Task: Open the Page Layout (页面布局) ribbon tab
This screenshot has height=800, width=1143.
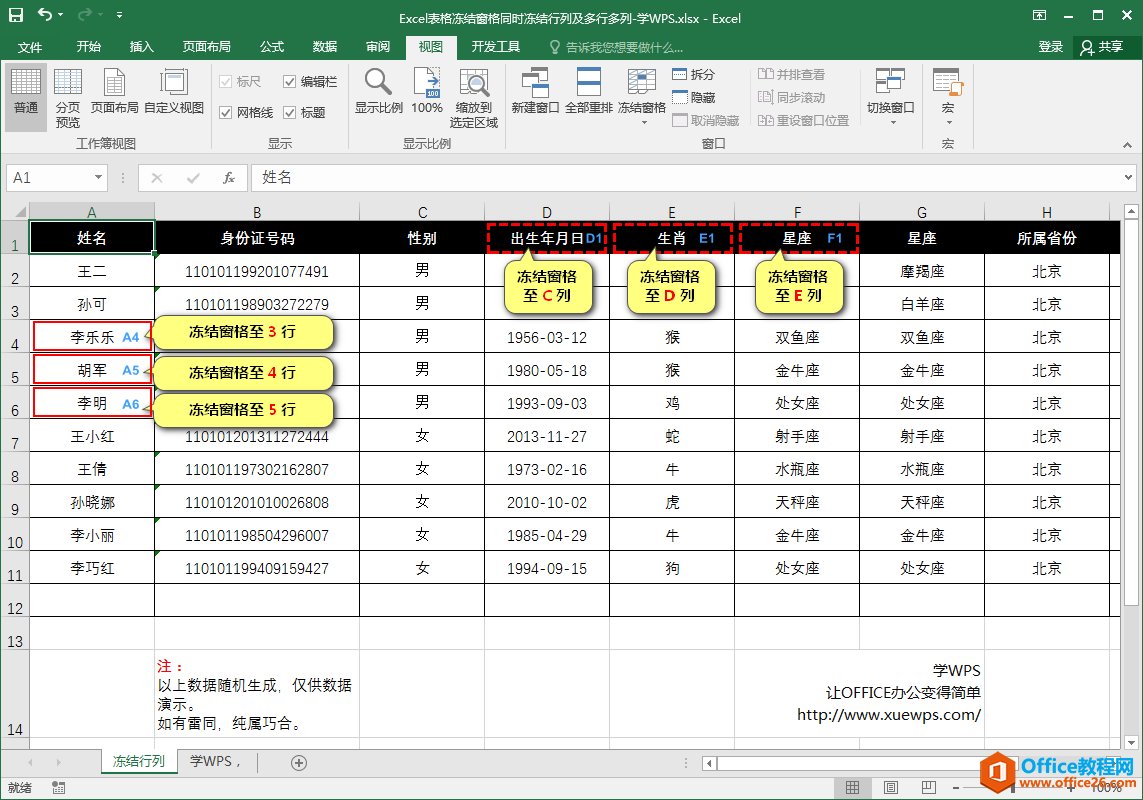Action: 206,47
